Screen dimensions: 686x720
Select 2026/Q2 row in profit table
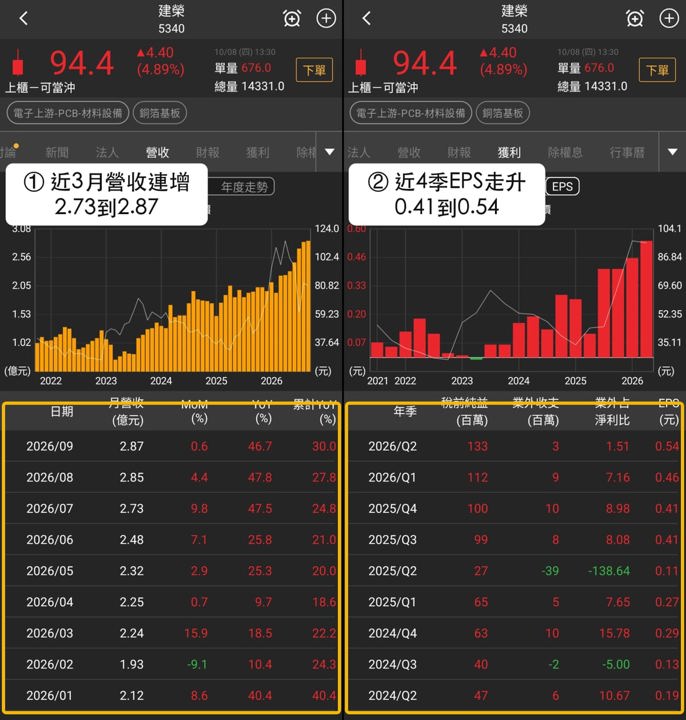(515, 446)
